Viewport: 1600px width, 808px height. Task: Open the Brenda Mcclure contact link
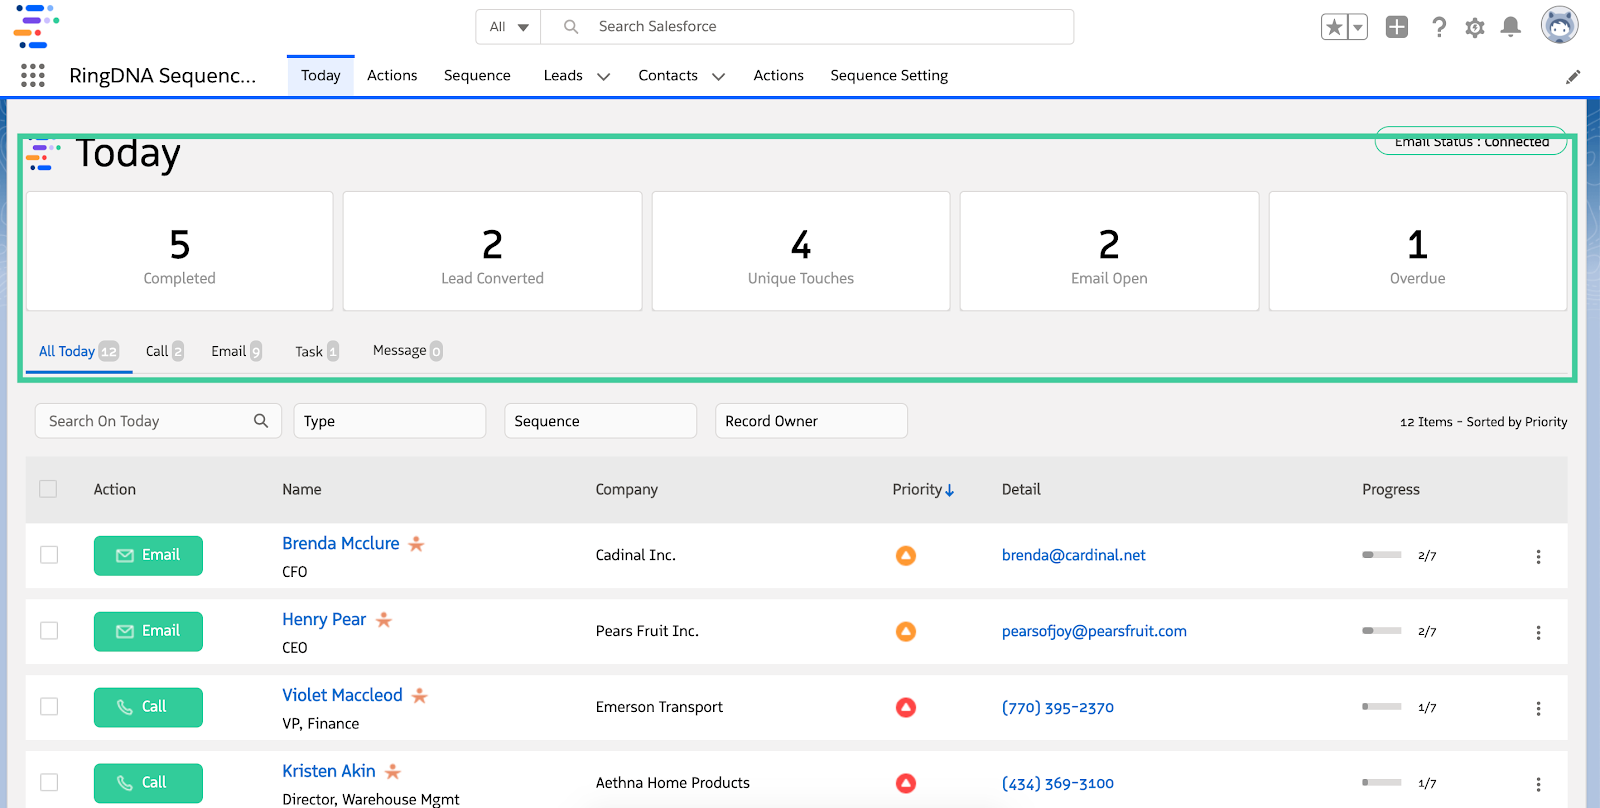click(x=341, y=543)
